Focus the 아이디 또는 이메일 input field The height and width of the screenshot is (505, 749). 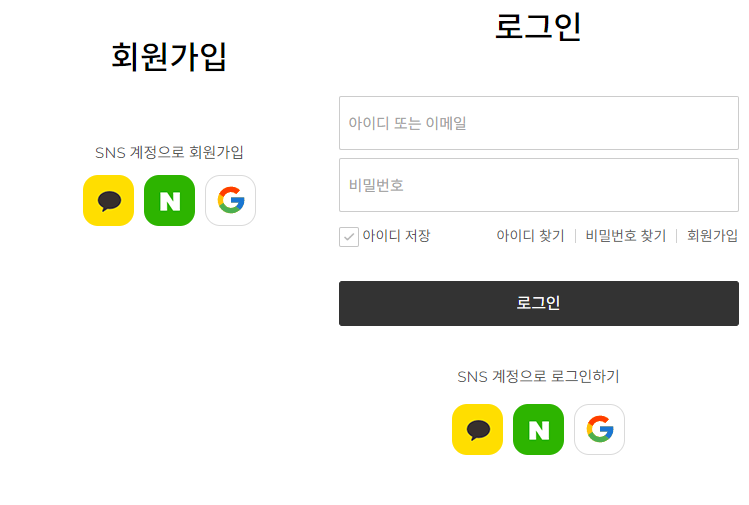click(x=539, y=123)
